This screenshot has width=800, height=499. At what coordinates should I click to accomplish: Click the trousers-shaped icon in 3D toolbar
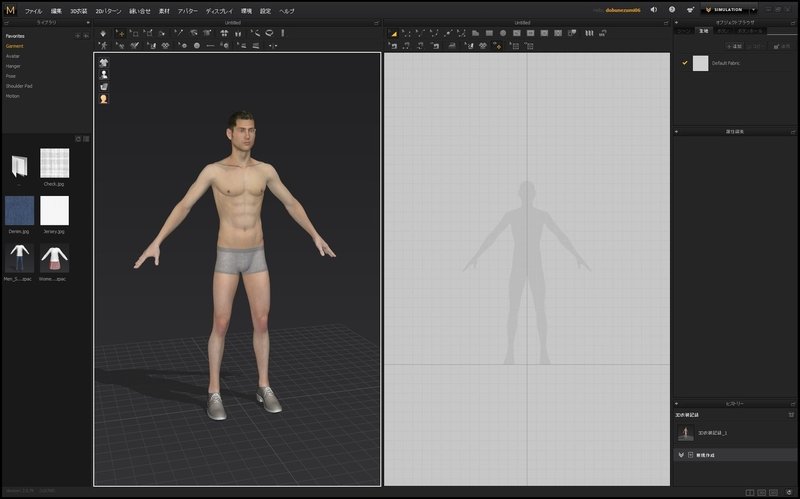click(x=238, y=33)
